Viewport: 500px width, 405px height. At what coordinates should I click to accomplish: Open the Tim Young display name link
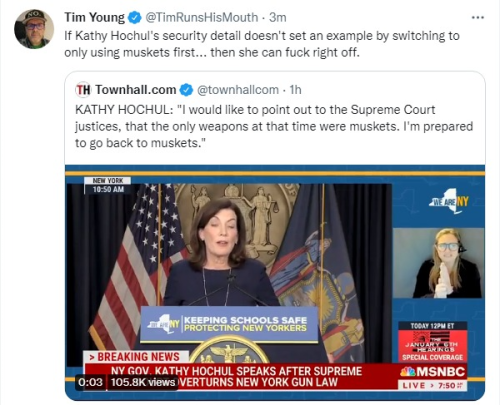[94, 17]
